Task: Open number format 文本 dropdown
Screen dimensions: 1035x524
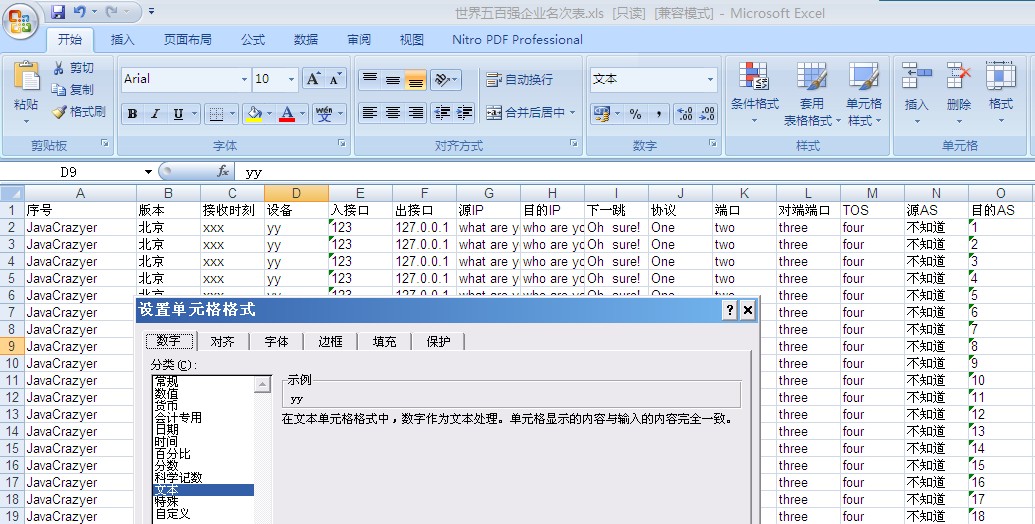Action: (710, 79)
